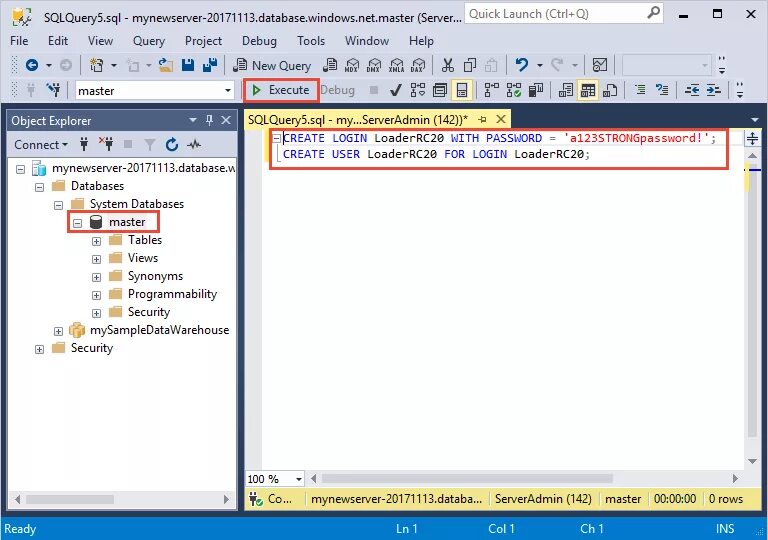This screenshot has width=768, height=540.
Task: Click Object Explorer activity monitor pulse icon
Action: 194,145
